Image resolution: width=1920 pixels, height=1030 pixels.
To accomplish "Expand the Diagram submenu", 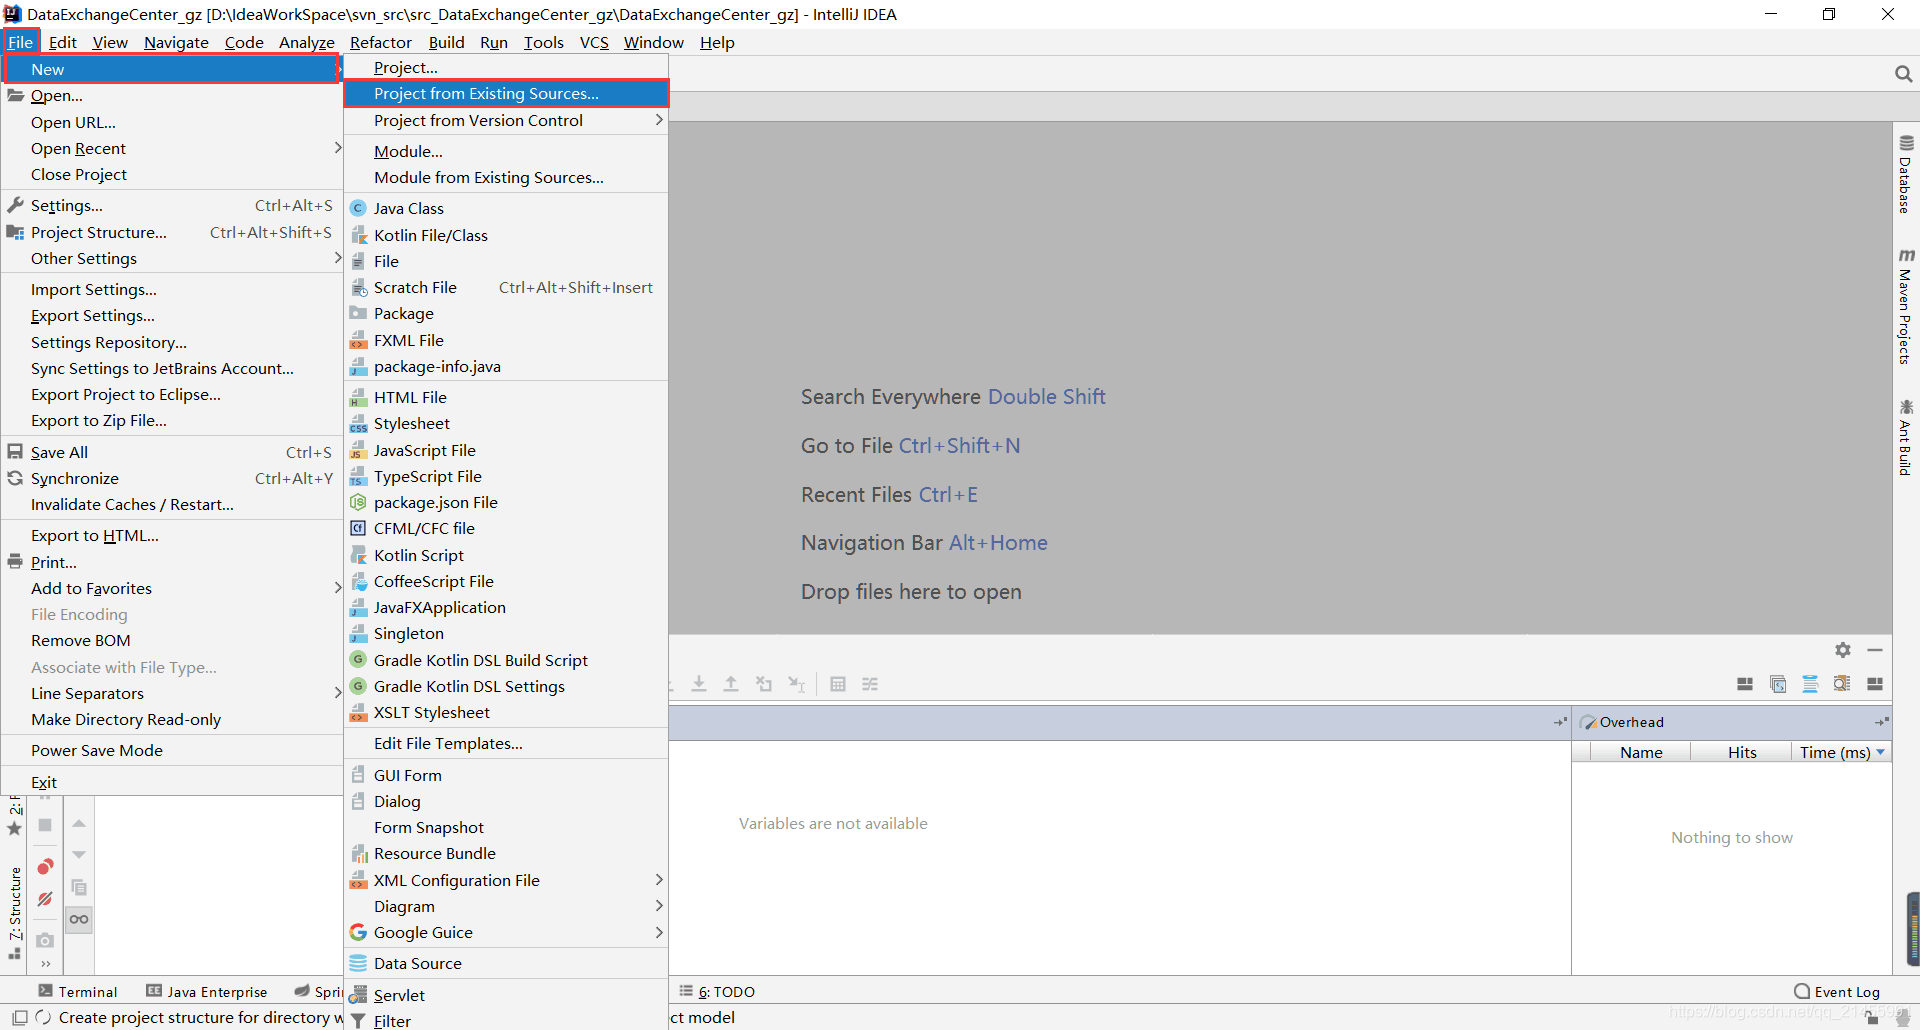I will tap(658, 906).
